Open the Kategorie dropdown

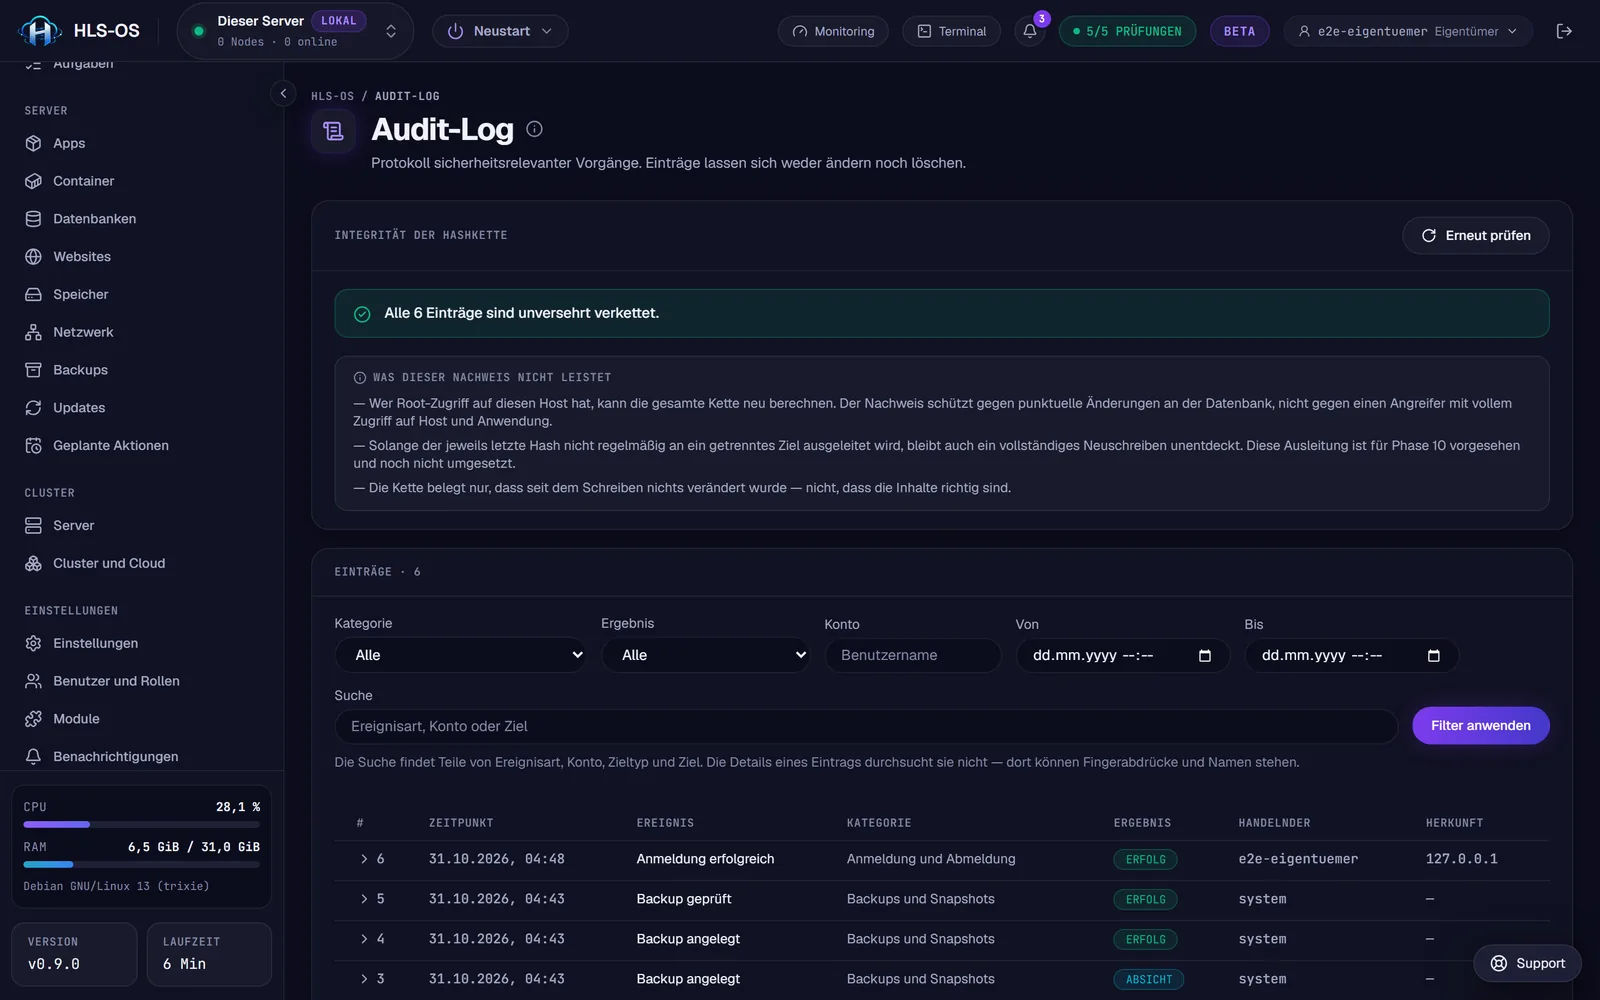[x=460, y=655]
